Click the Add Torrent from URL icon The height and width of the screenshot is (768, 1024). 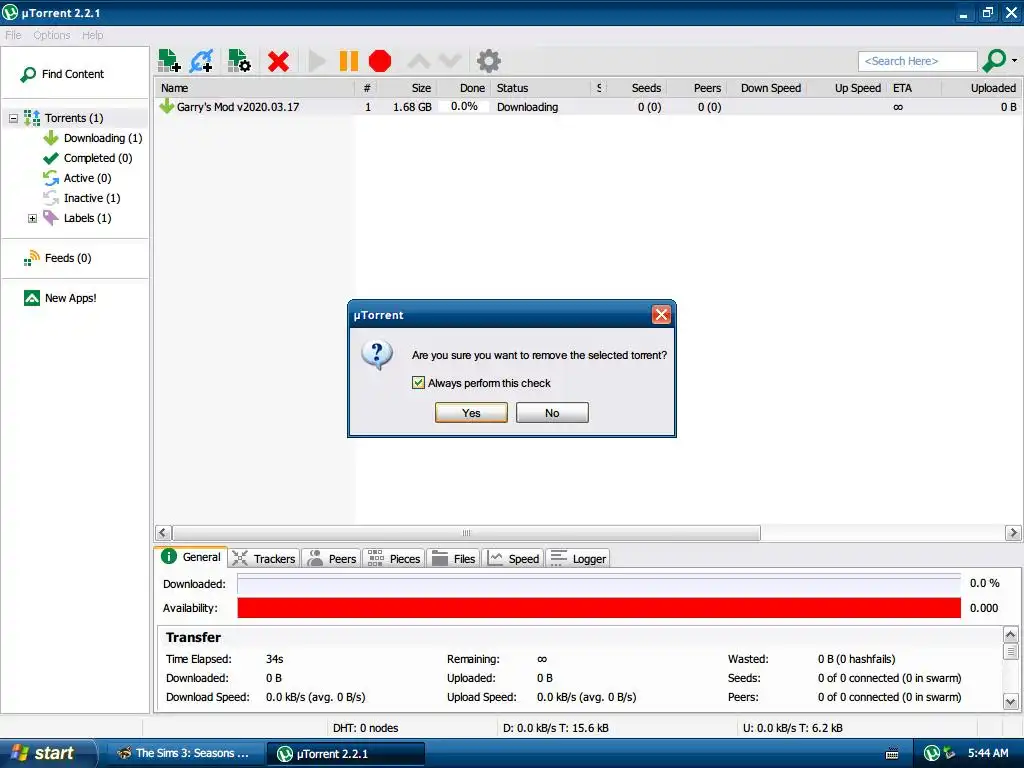pyautogui.click(x=202, y=61)
